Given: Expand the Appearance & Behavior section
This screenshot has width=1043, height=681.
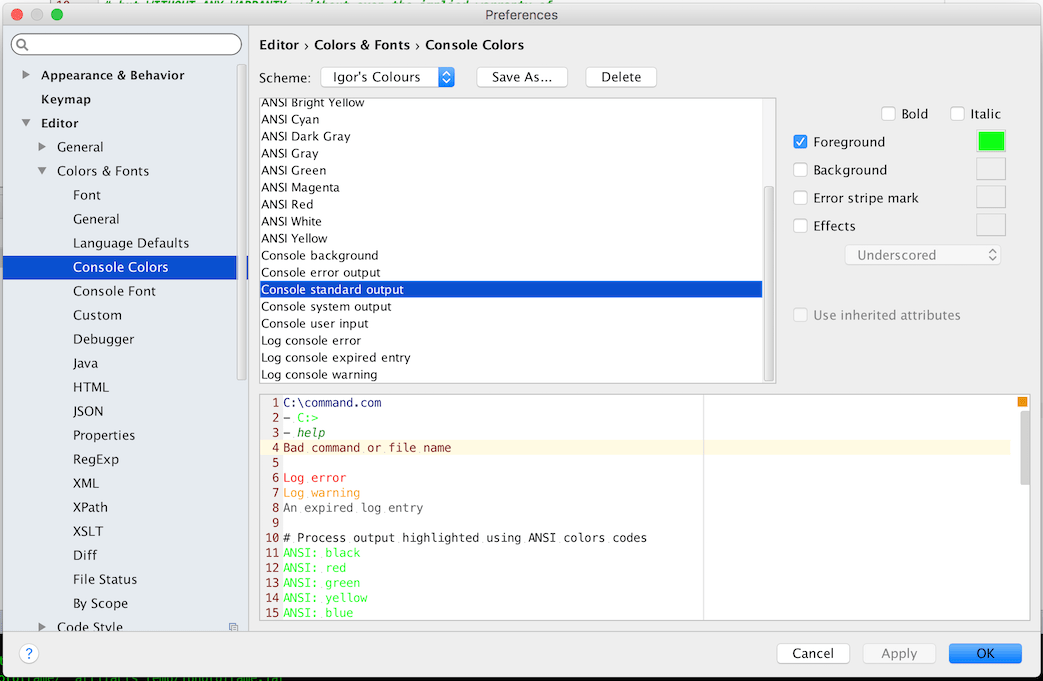Looking at the screenshot, I should [23, 74].
